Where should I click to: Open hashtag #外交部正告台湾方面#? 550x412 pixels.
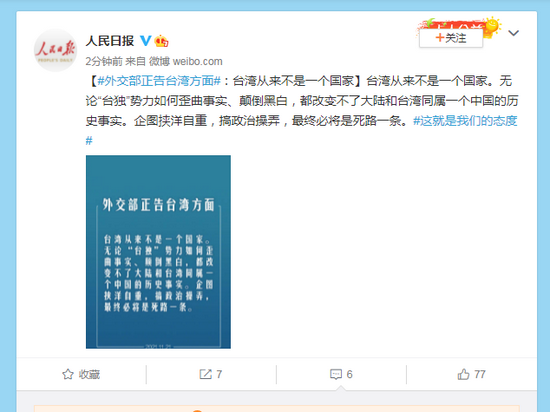[159, 81]
